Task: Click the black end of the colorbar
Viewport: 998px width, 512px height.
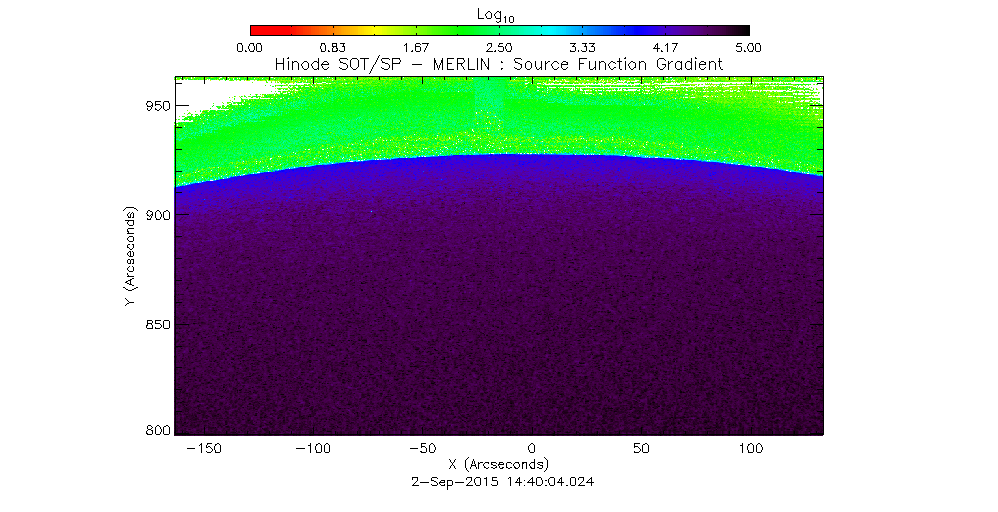Action: pos(740,30)
